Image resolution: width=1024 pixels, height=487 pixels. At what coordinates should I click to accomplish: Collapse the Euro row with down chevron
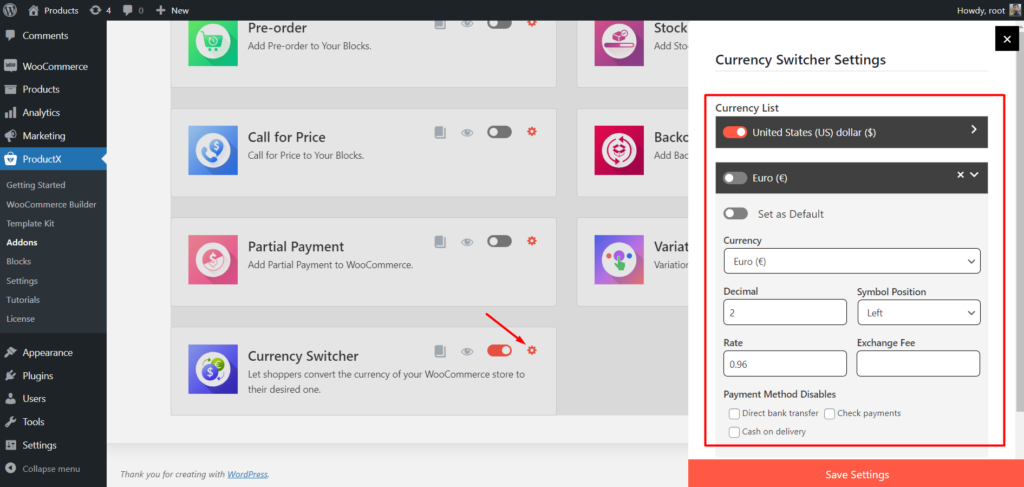[974, 175]
